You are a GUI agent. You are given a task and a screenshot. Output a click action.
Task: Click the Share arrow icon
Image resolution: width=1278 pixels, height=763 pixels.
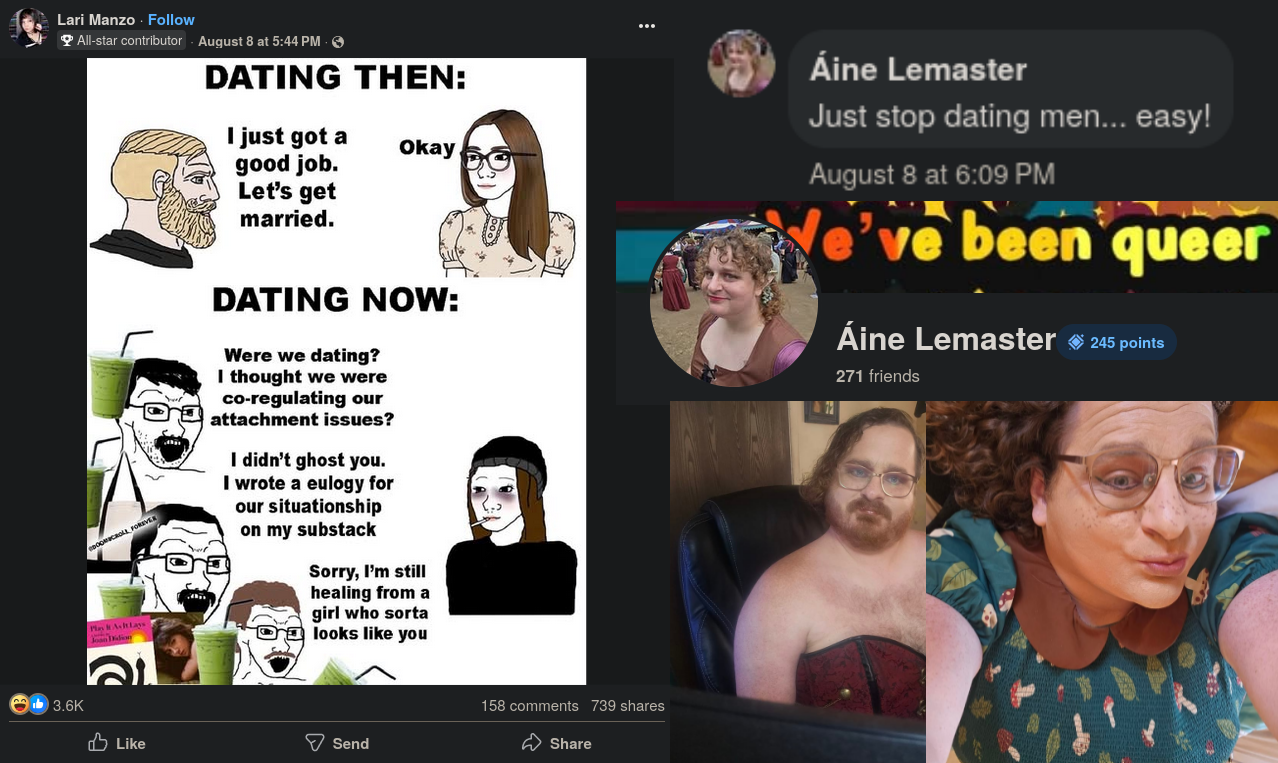coord(532,742)
